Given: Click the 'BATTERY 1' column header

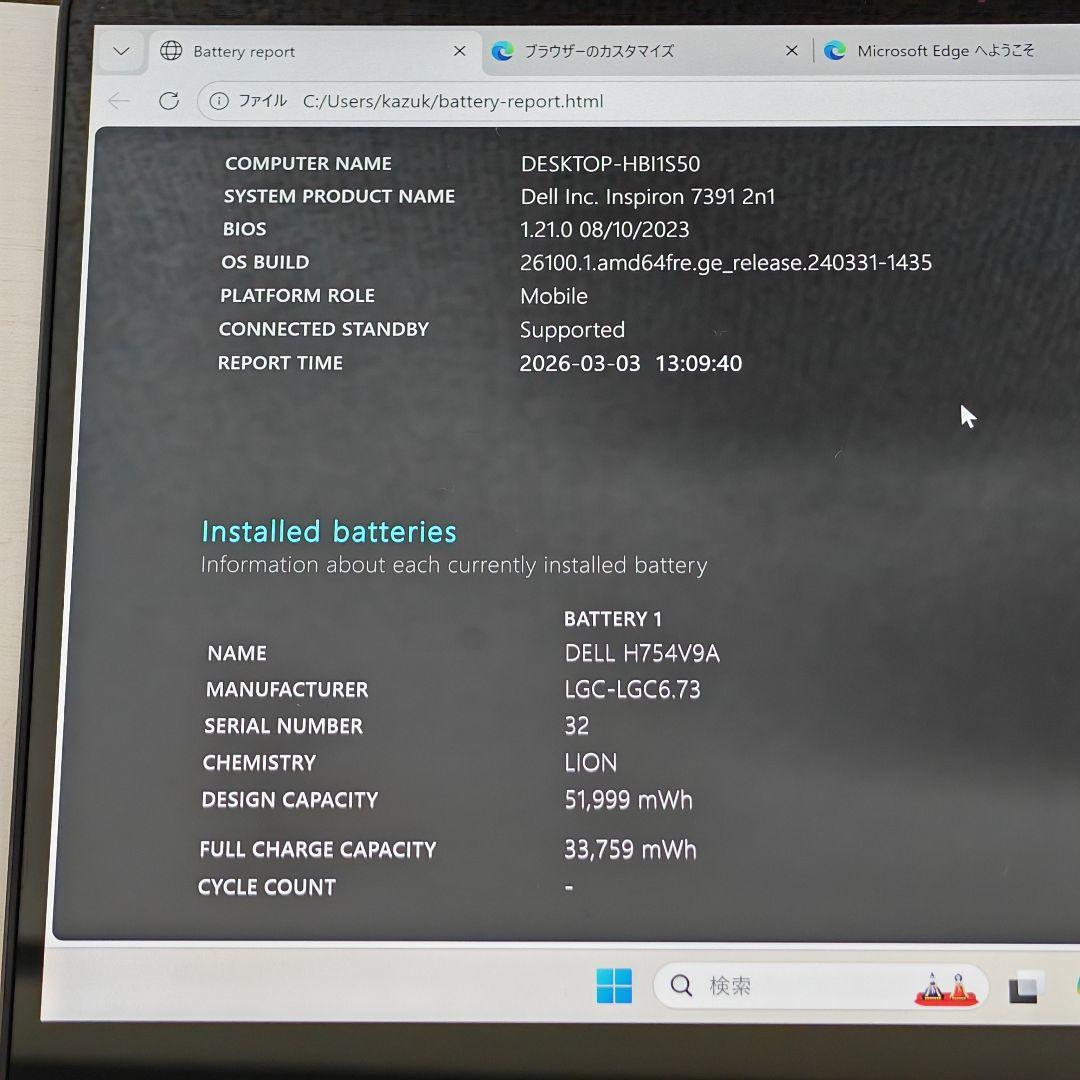Looking at the screenshot, I should [x=613, y=619].
